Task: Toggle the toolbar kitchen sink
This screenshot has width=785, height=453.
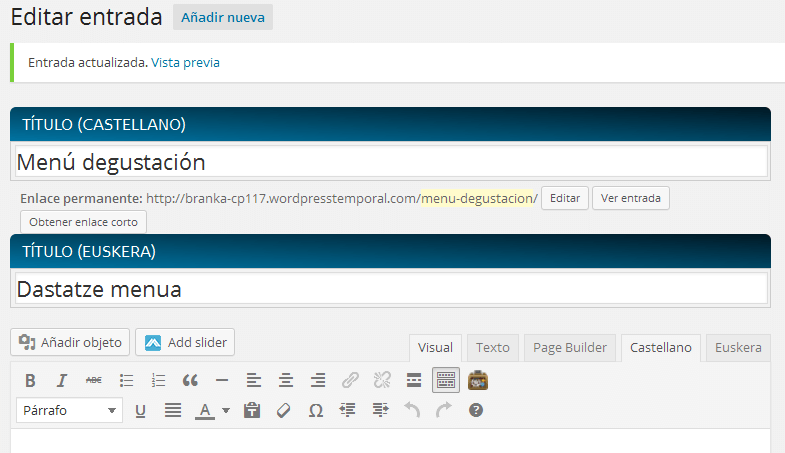Action: click(x=446, y=380)
